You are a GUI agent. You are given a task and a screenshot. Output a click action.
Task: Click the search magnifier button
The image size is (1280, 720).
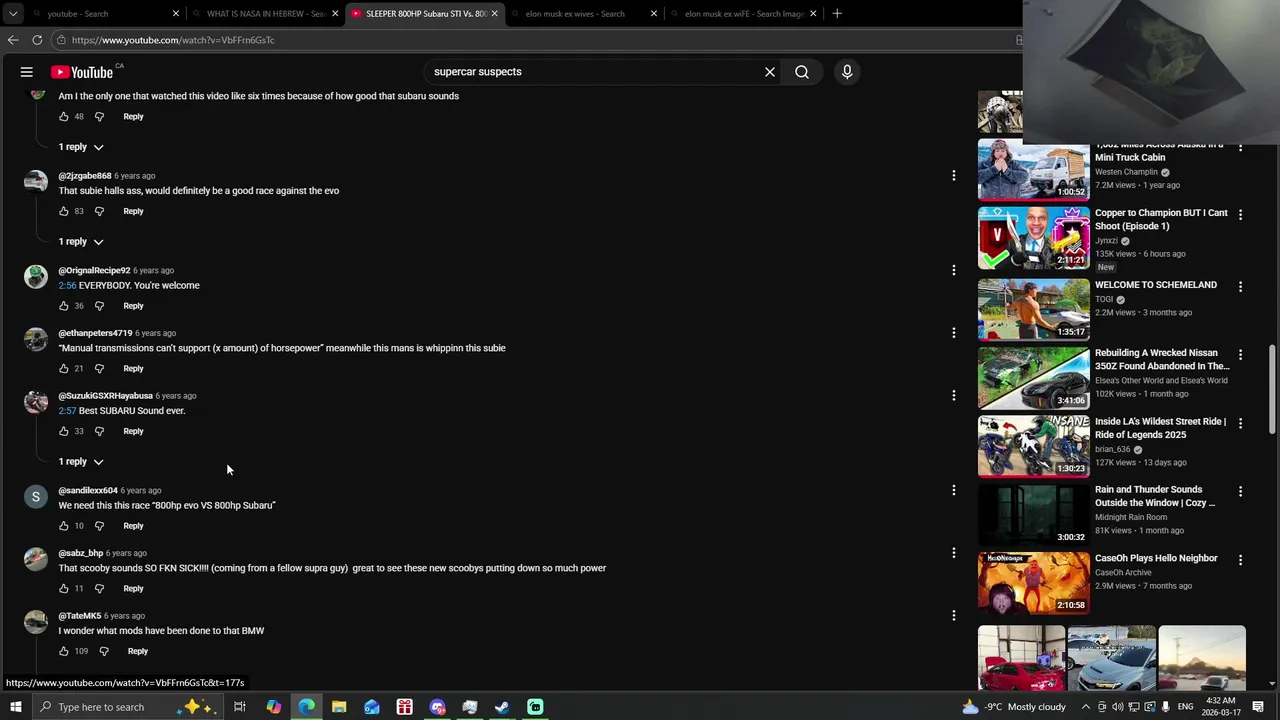(x=802, y=72)
